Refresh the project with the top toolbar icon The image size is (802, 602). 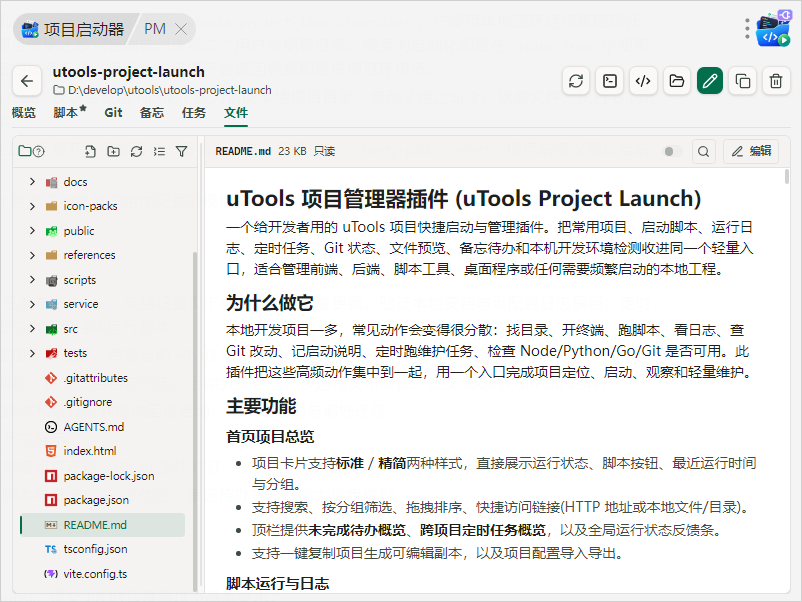click(576, 81)
